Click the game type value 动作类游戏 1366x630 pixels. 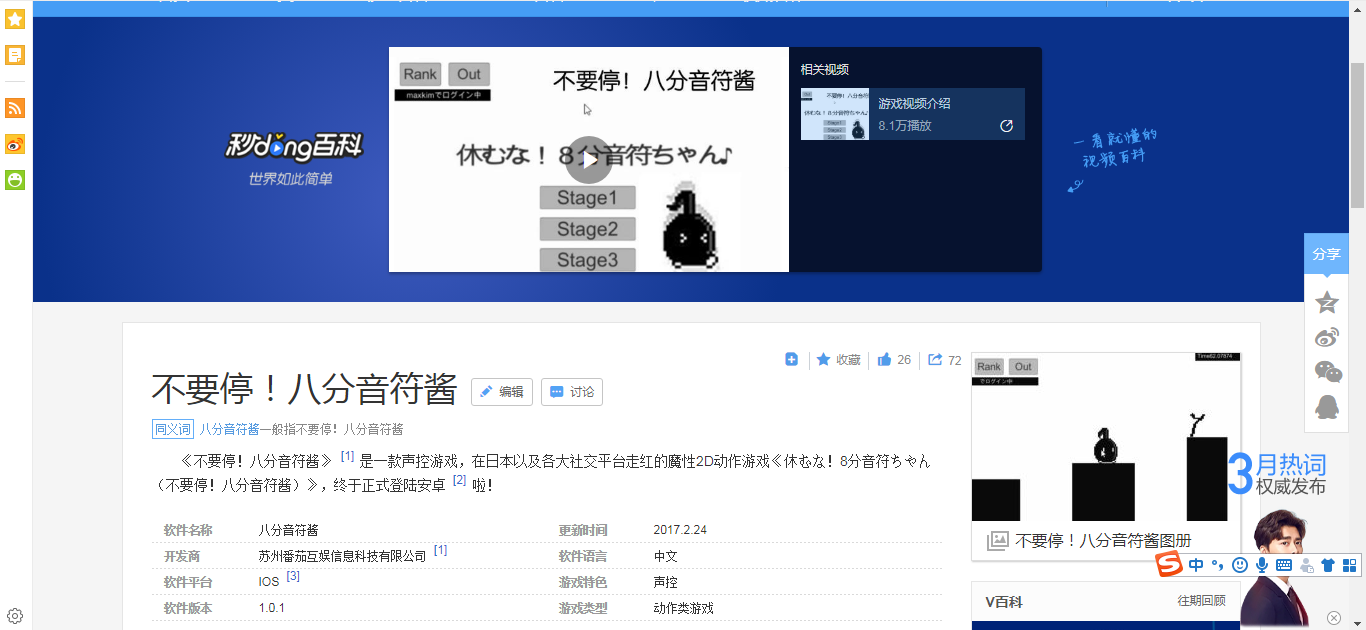683,608
